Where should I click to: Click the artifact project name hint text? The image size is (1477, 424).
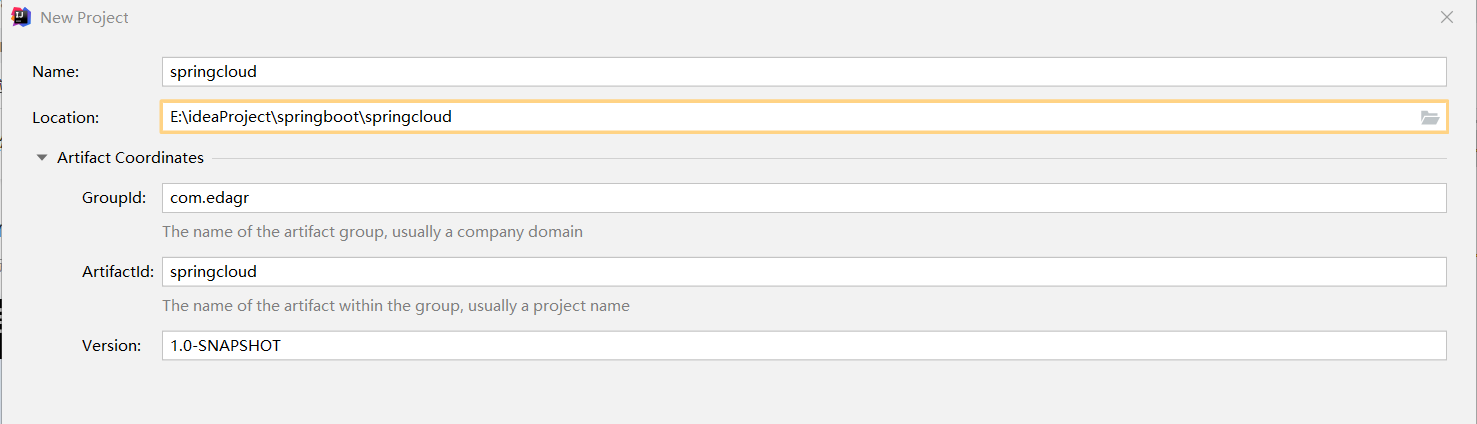click(x=395, y=306)
